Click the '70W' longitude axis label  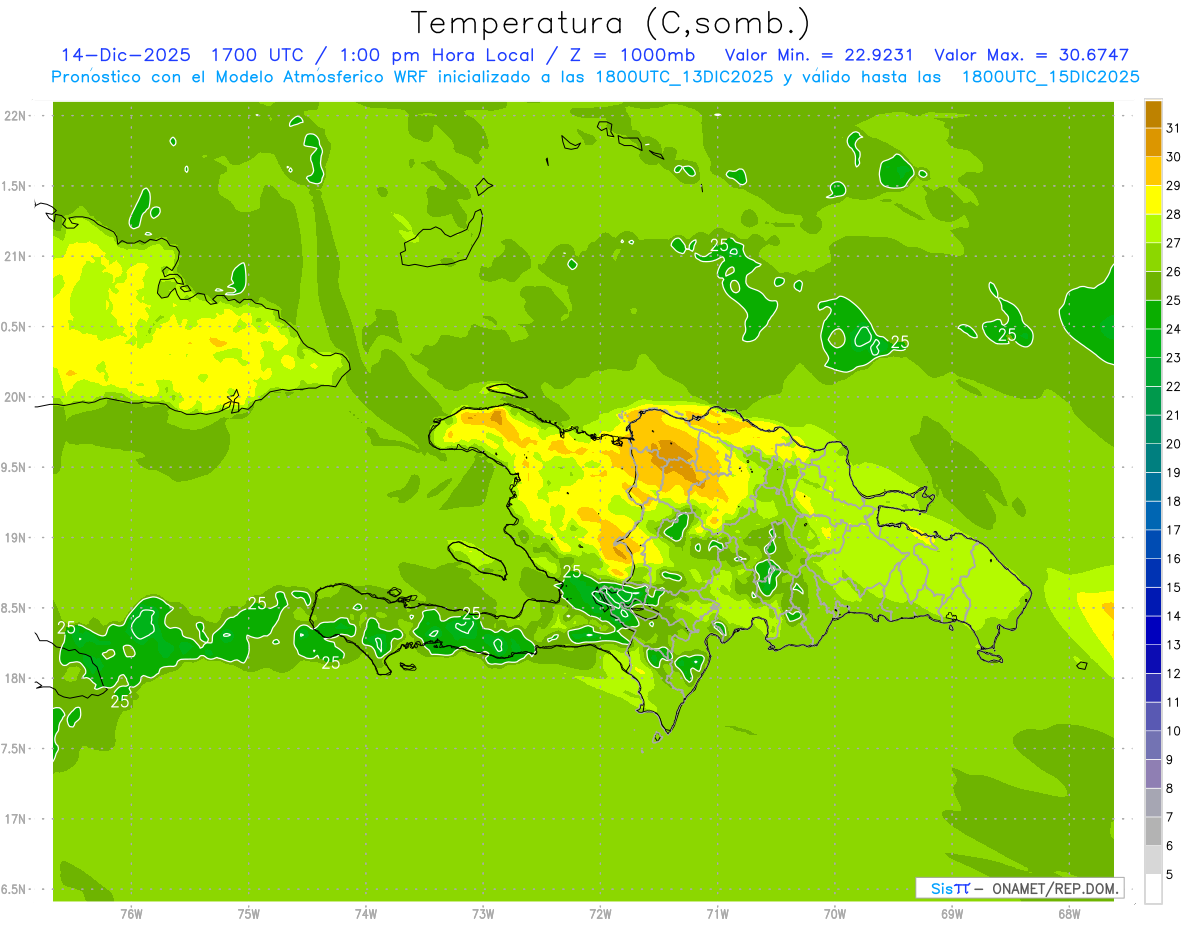coord(835,913)
